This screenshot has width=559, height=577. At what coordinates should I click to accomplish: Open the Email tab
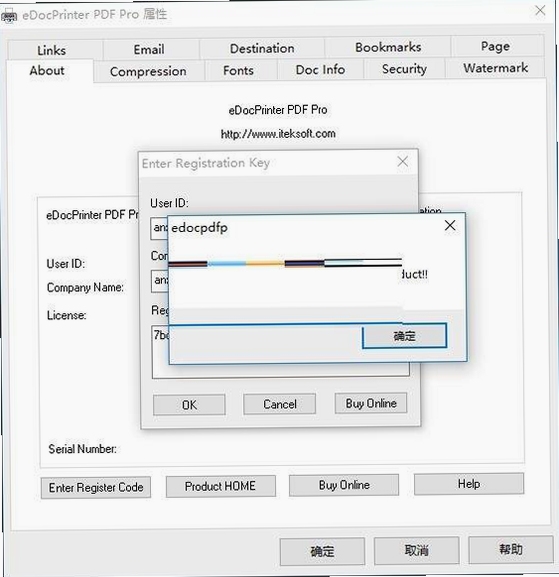click(149, 49)
